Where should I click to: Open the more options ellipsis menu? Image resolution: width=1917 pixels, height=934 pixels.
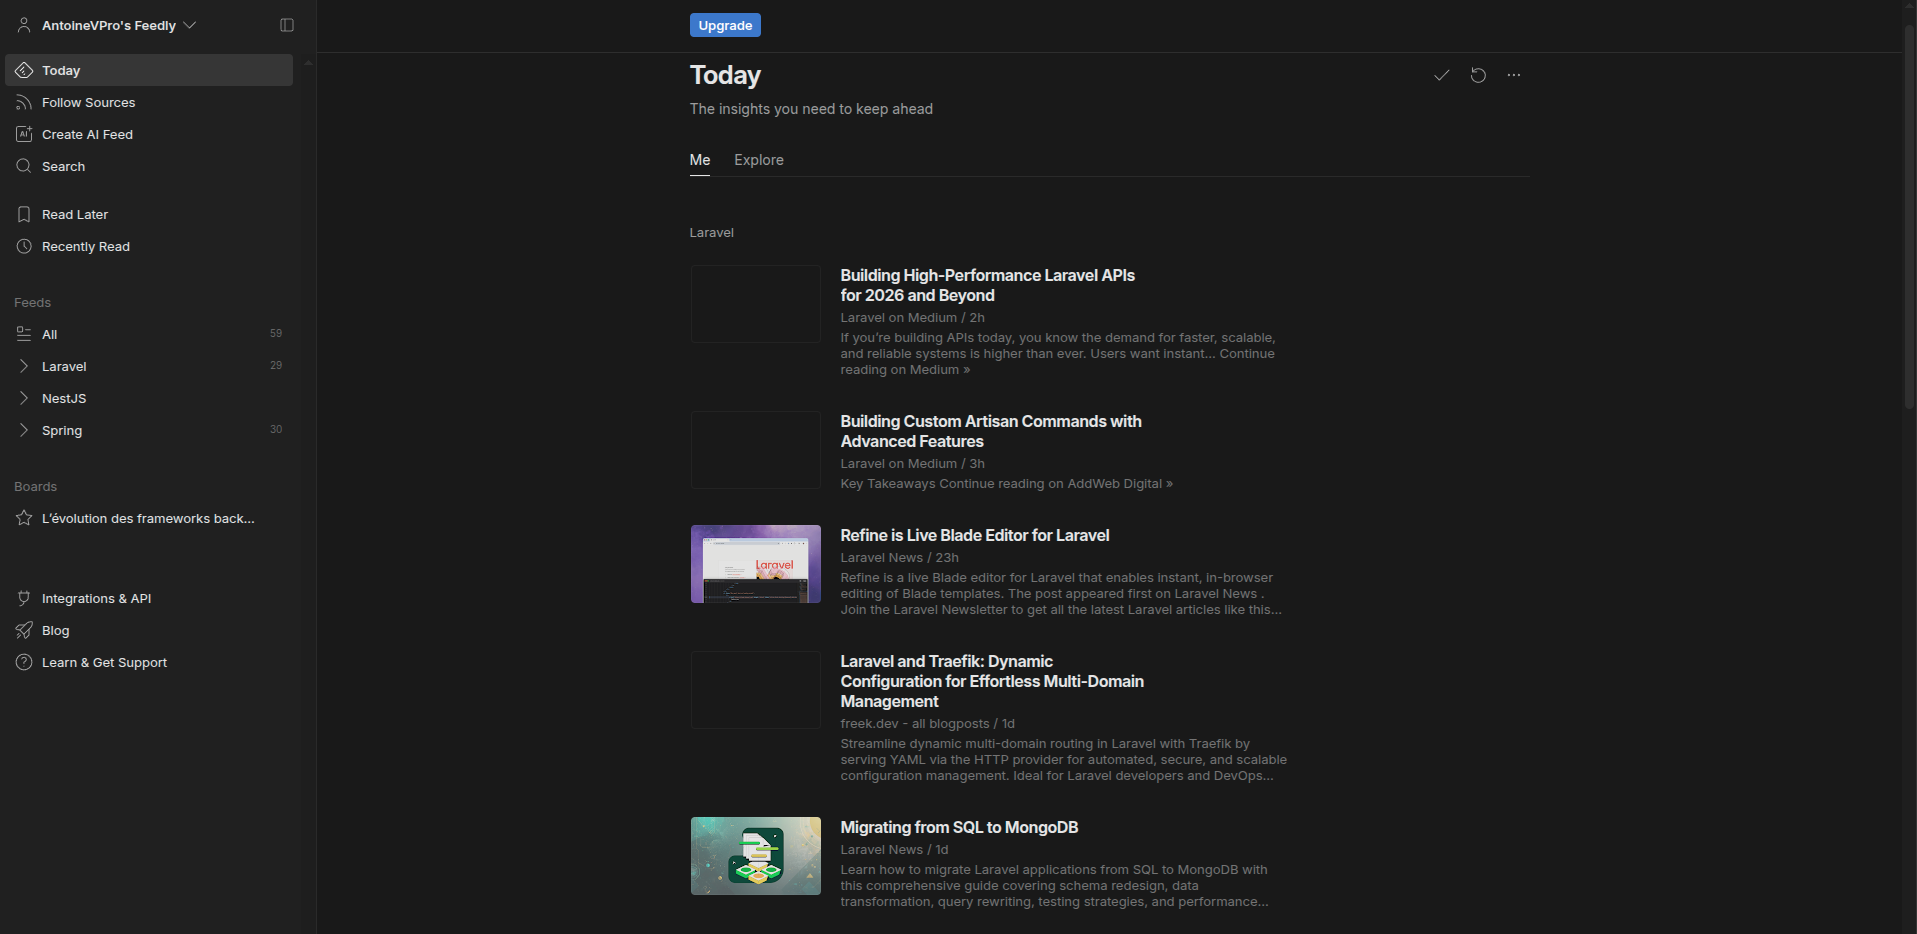[1513, 74]
